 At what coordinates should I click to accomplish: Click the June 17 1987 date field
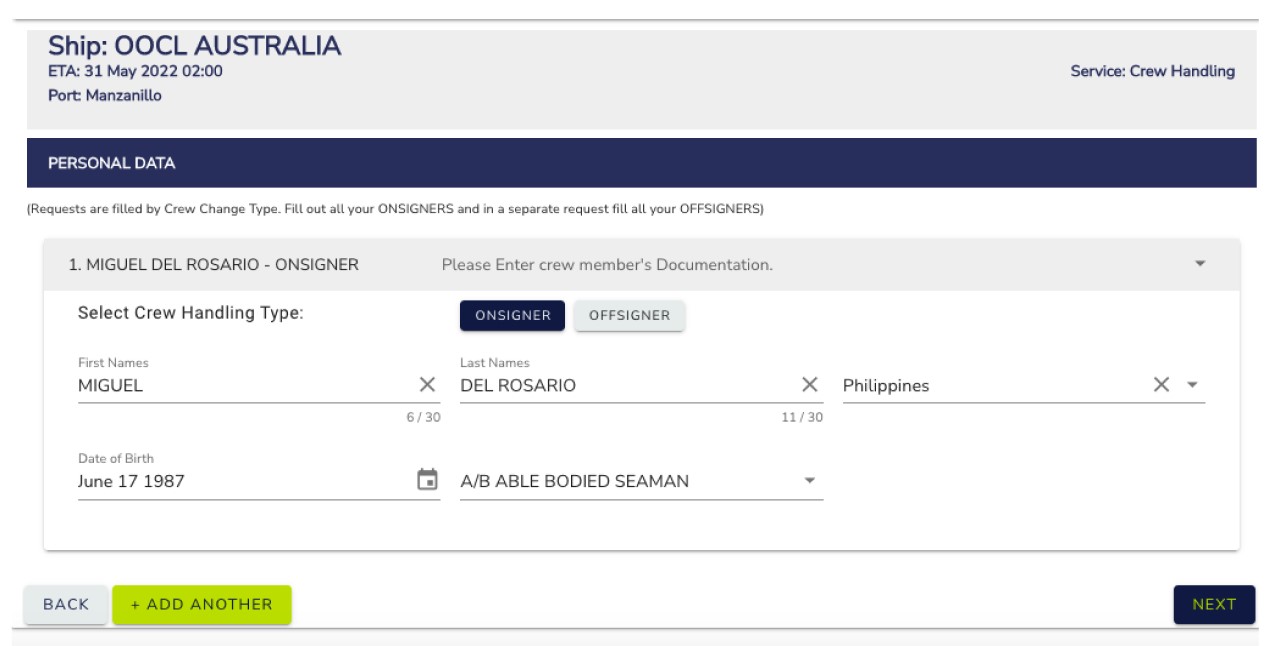(240, 481)
